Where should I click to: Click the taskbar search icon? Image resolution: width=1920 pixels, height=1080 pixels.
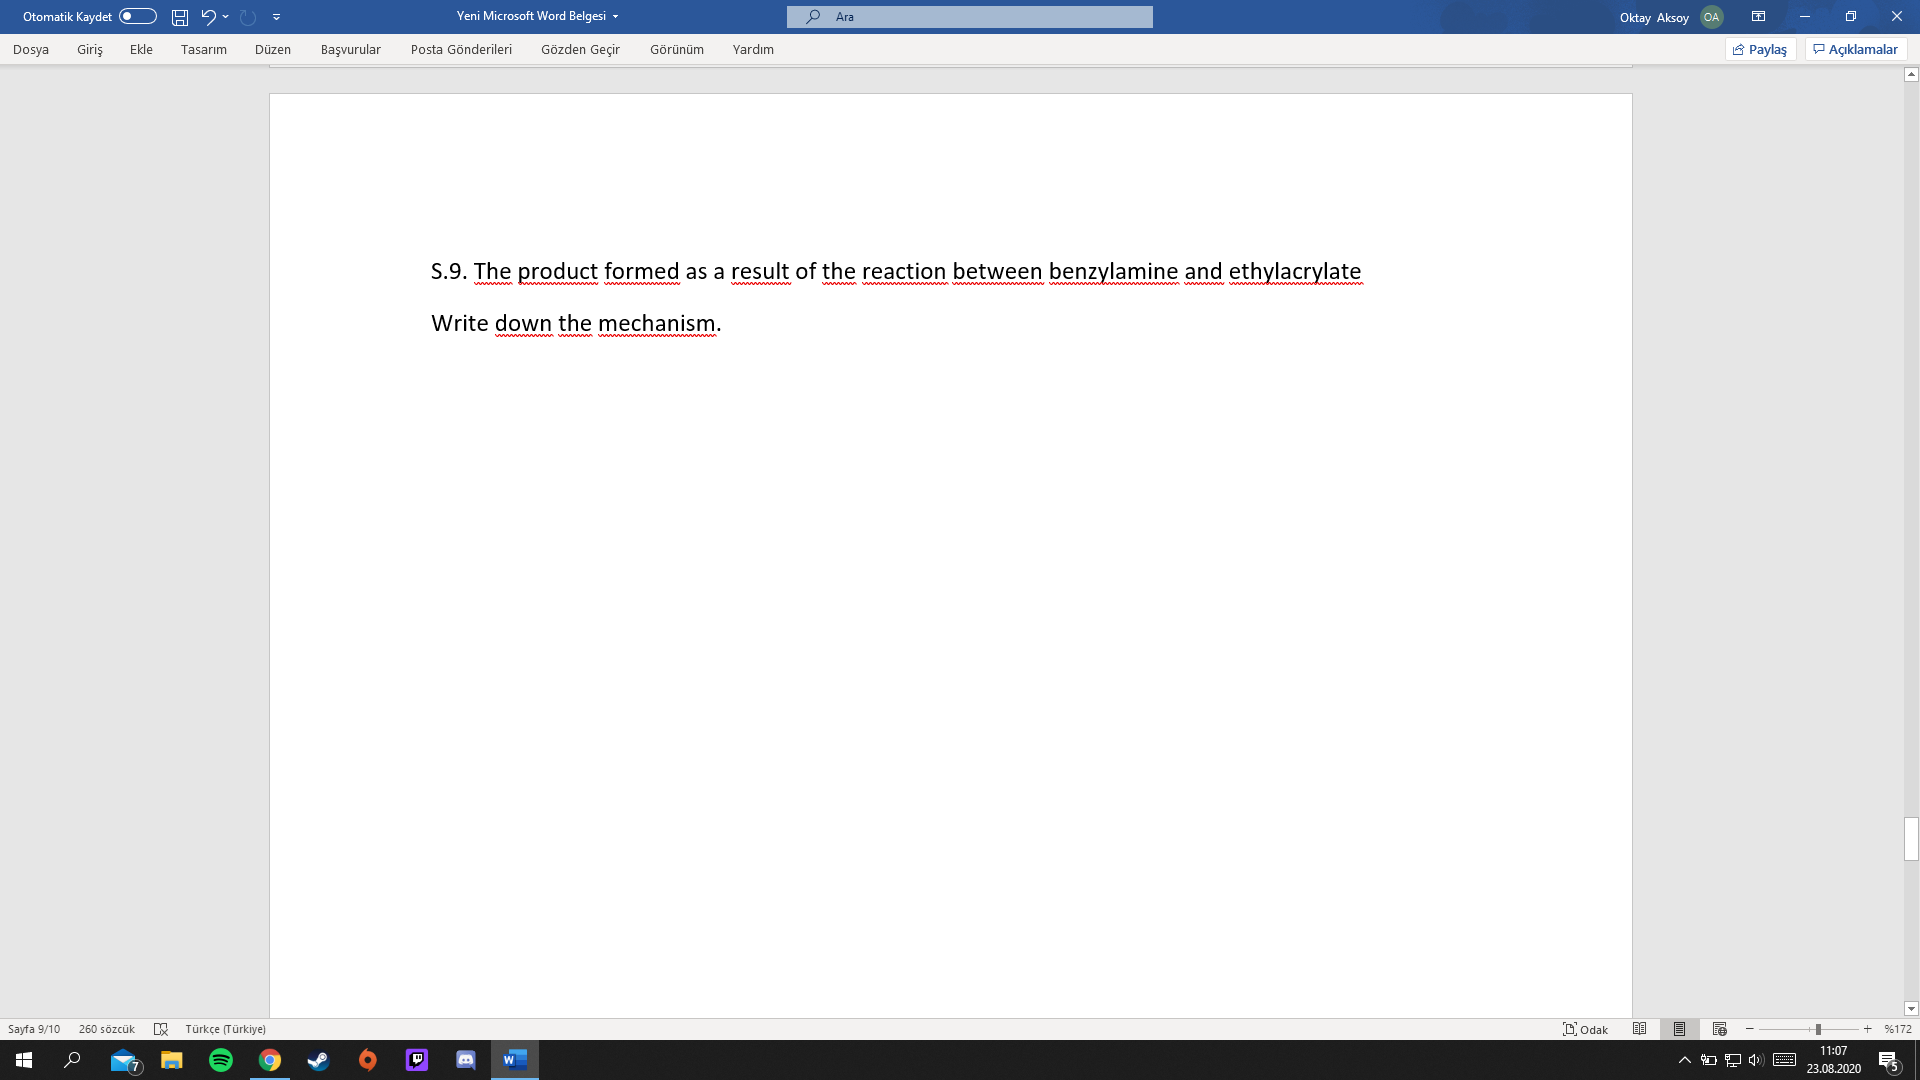72,1060
